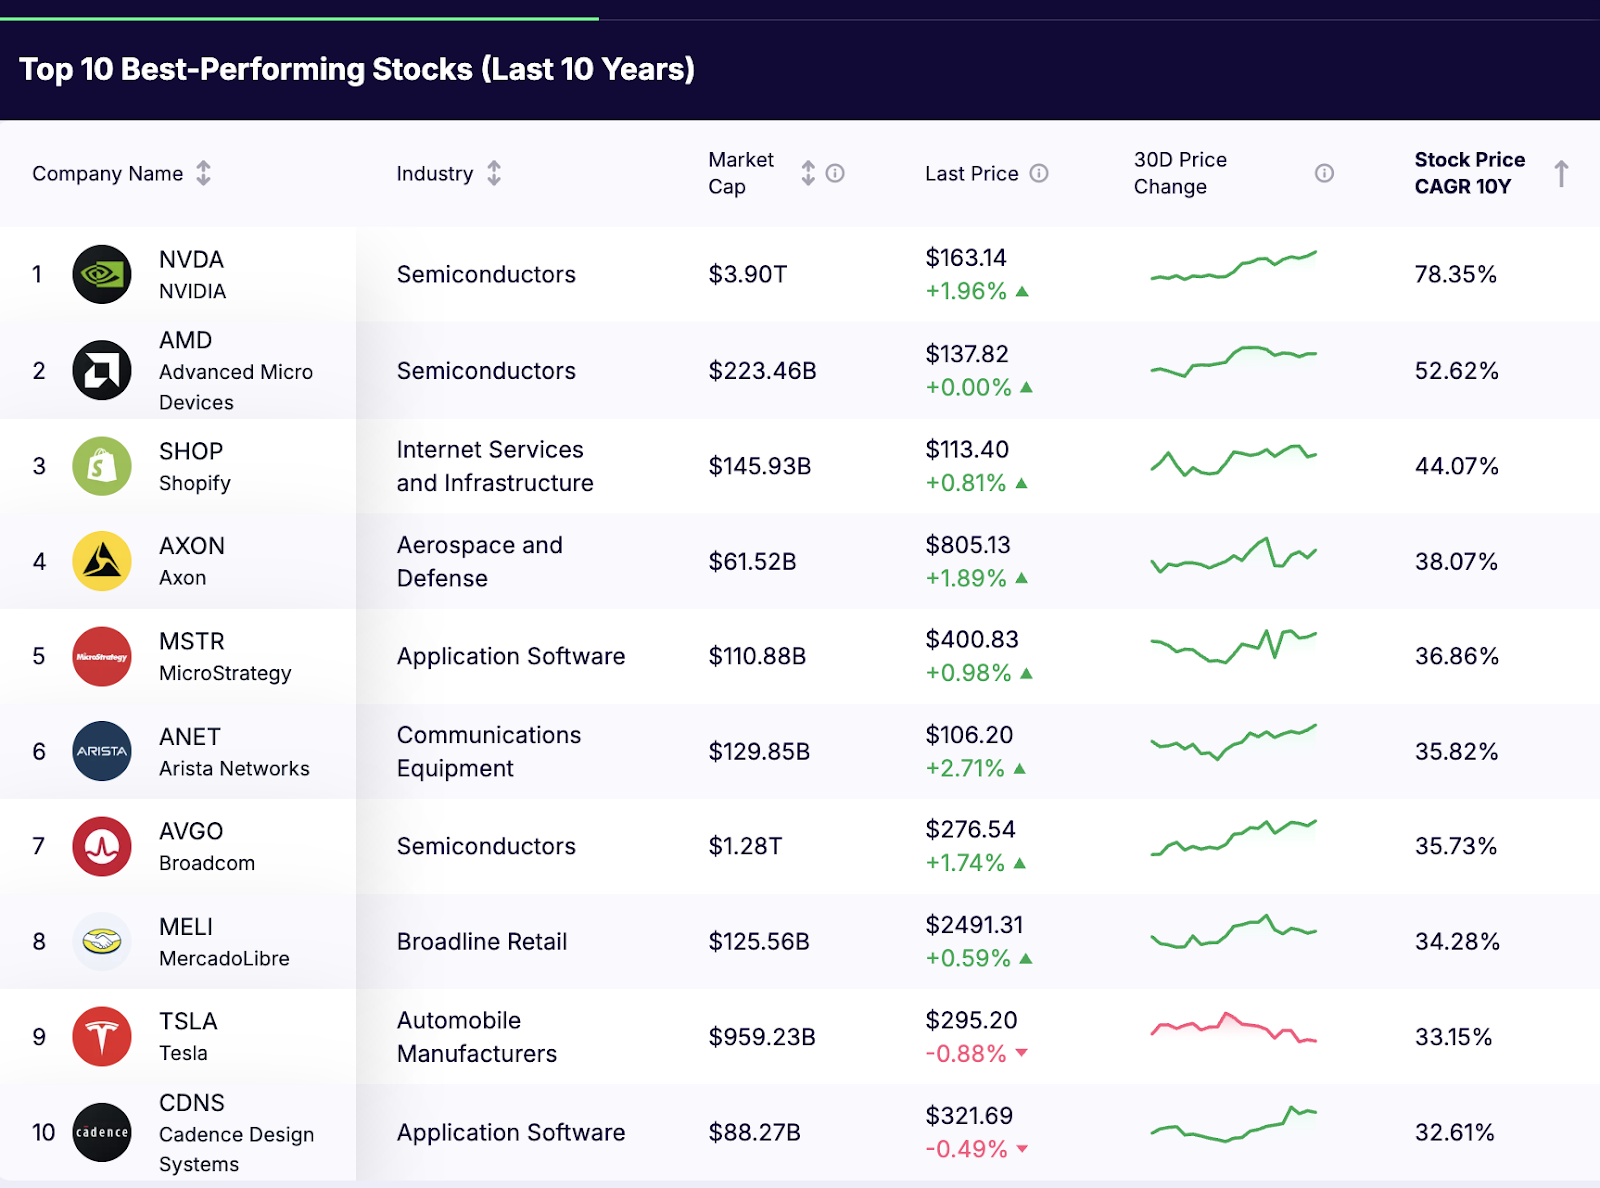Click the $805.13 Axon last price
This screenshot has height=1188, width=1600.
click(x=968, y=545)
